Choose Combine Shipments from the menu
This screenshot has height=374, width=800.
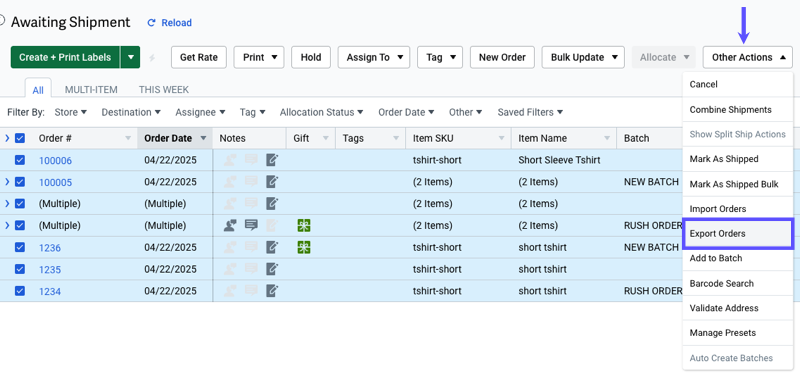pos(738,110)
